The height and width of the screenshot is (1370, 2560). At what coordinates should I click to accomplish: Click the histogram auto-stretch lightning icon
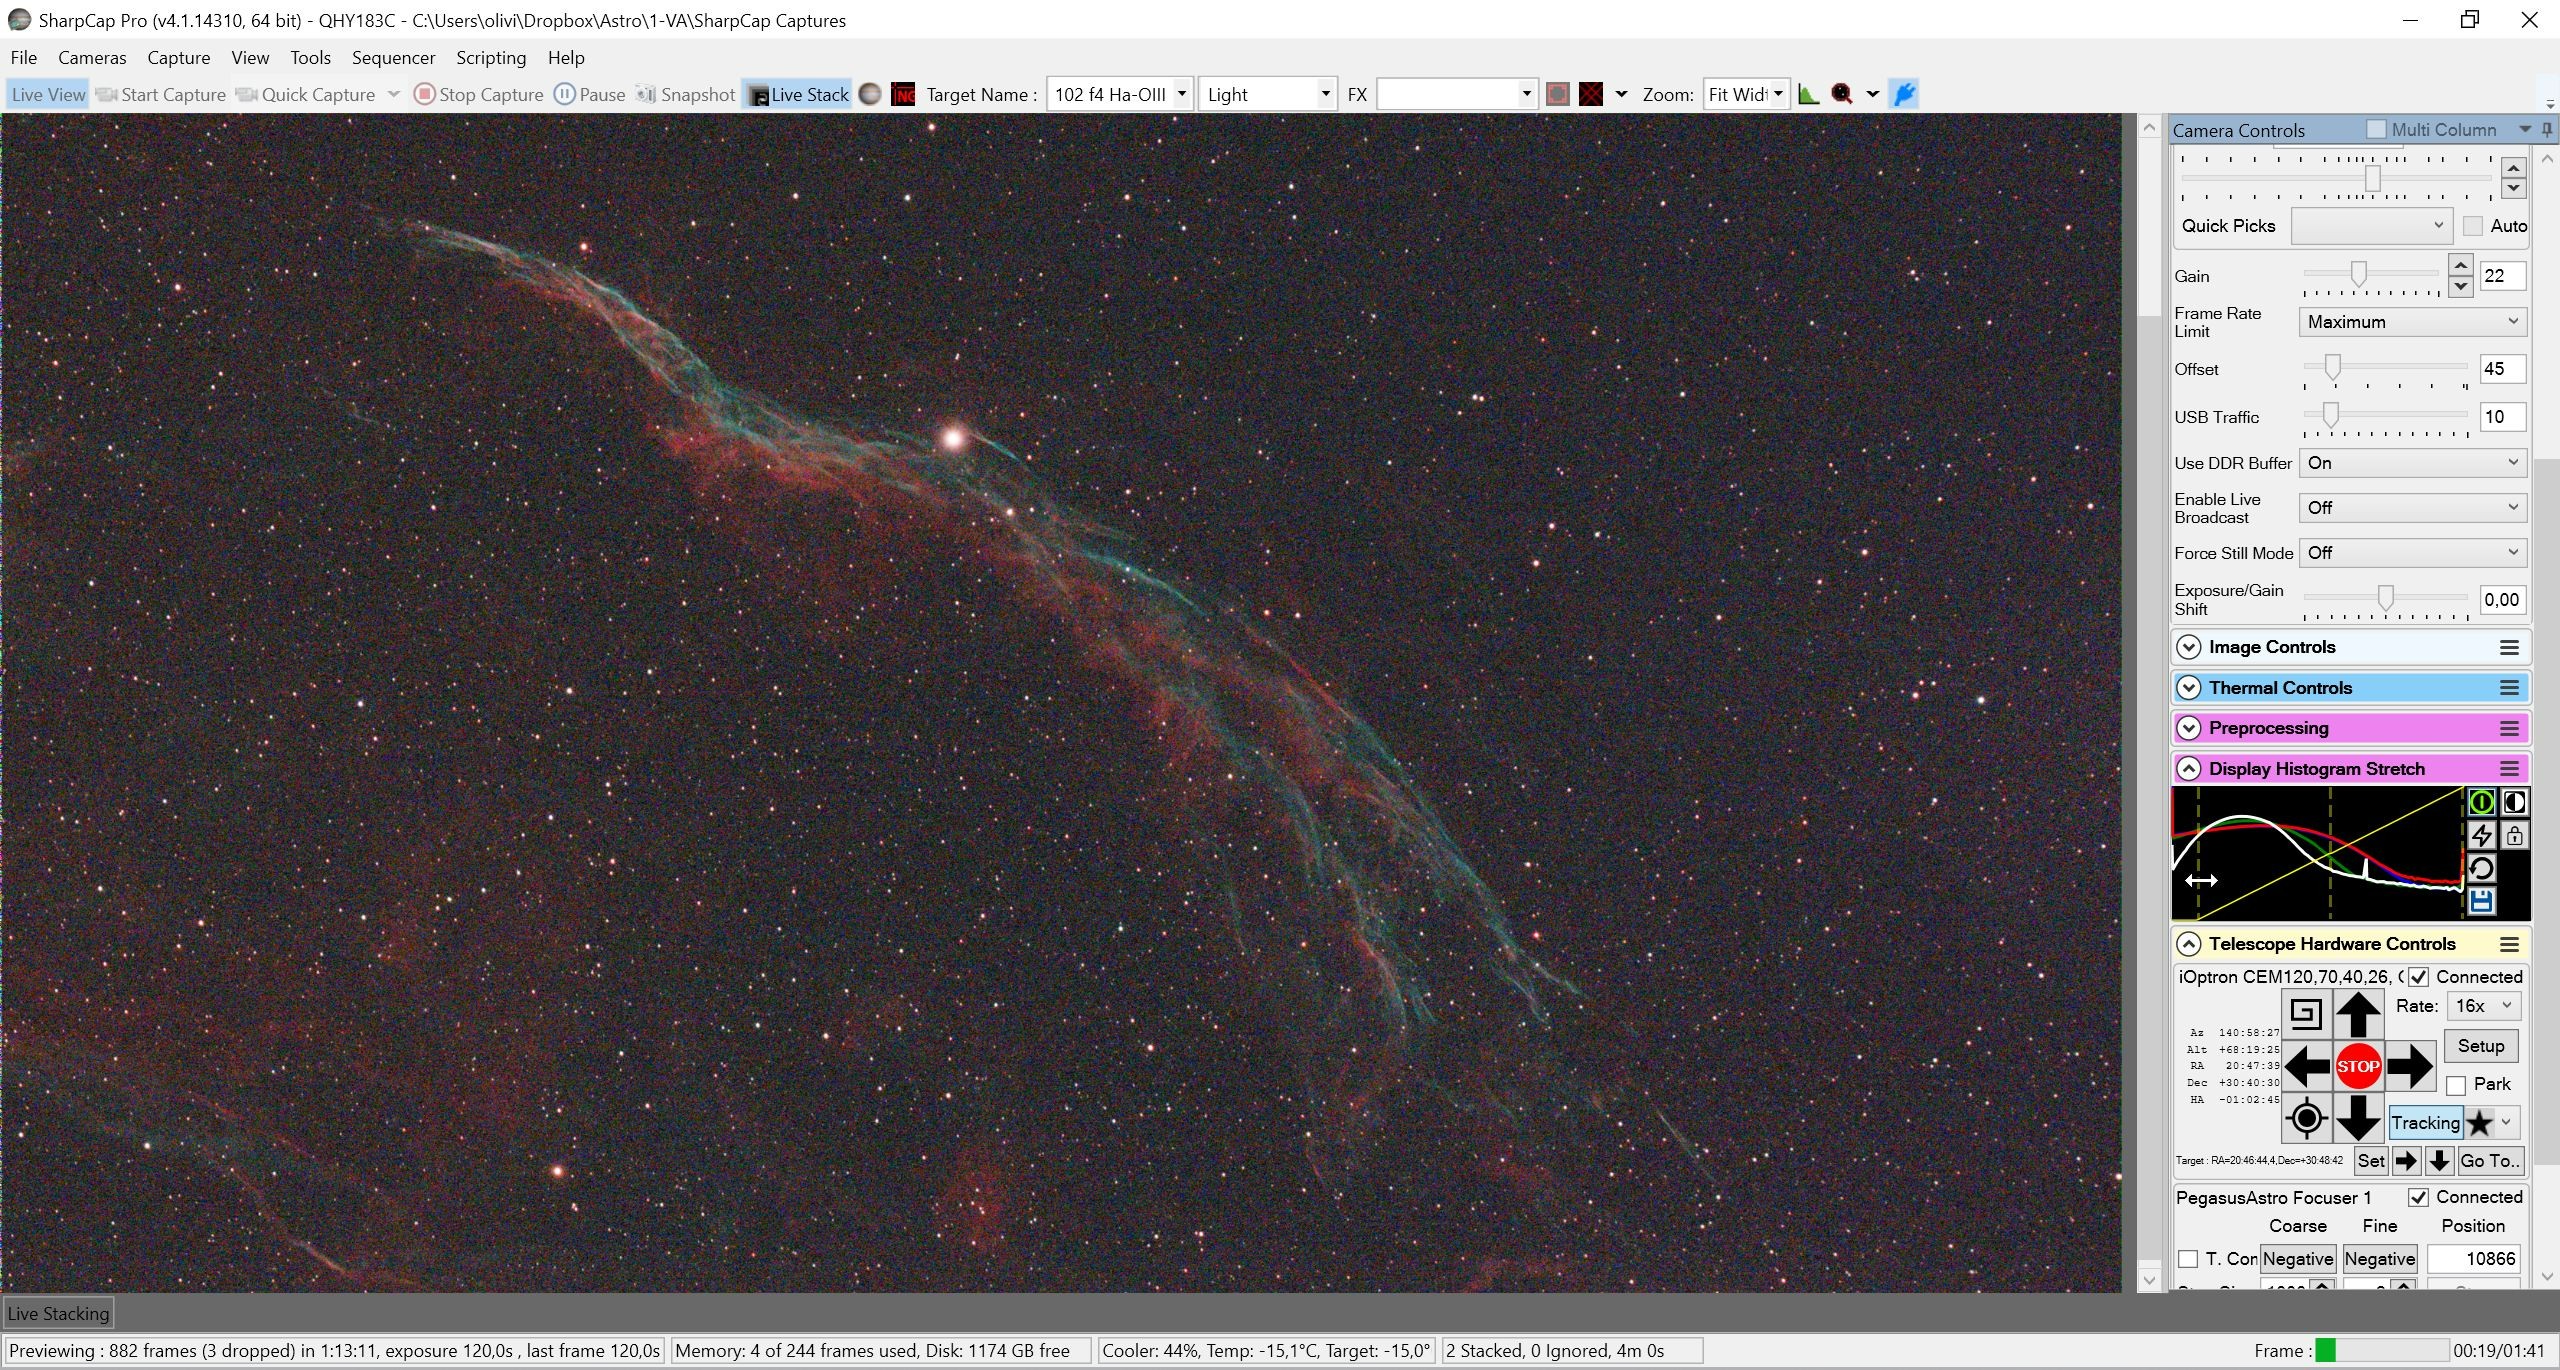click(x=2481, y=835)
